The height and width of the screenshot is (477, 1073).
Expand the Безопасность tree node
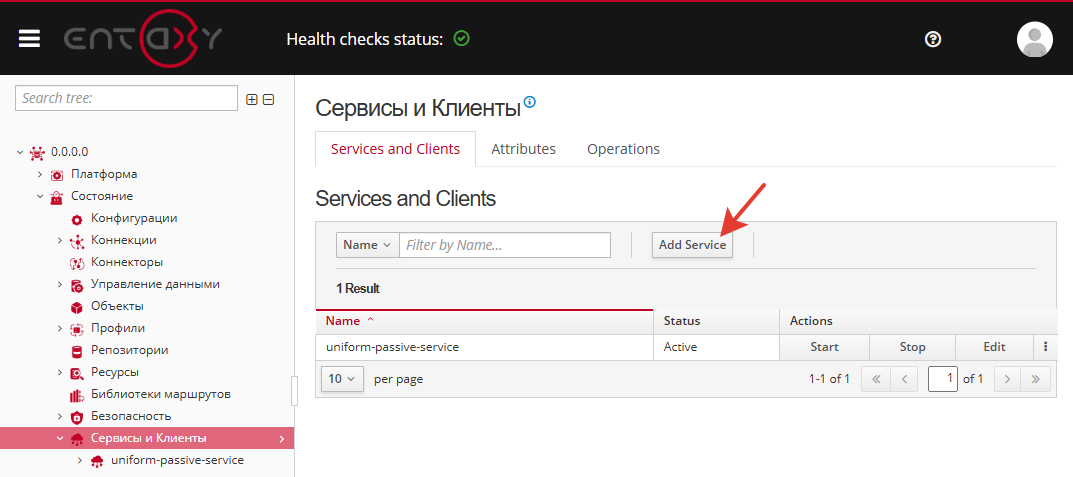60,416
